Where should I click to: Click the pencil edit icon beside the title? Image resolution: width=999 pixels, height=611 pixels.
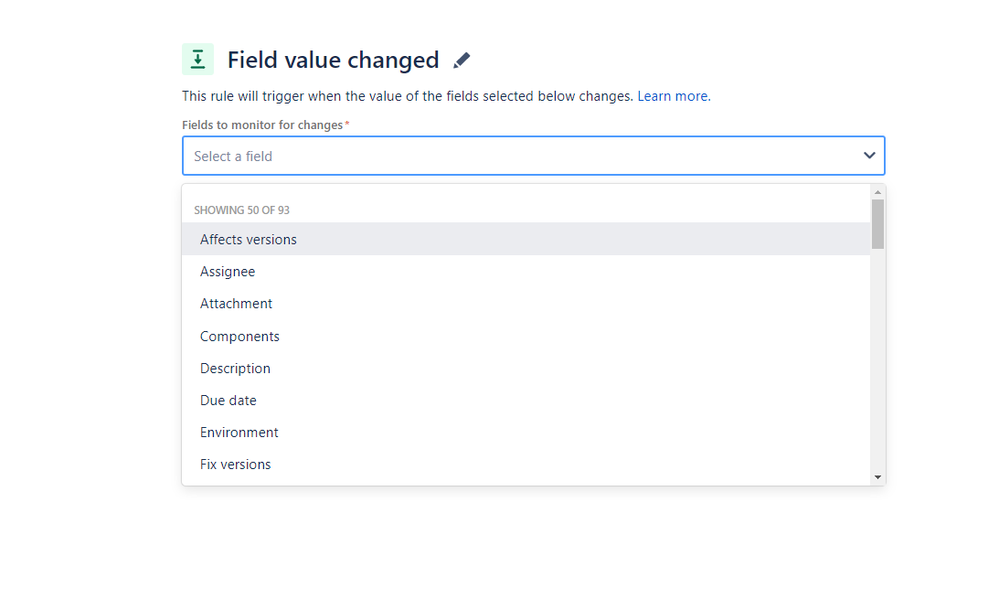click(461, 61)
